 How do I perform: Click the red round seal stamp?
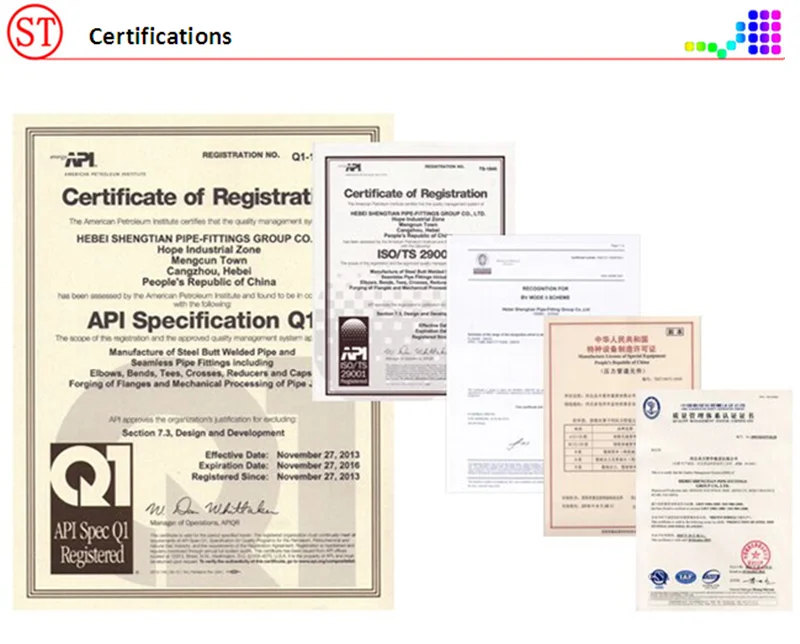(x=755, y=555)
